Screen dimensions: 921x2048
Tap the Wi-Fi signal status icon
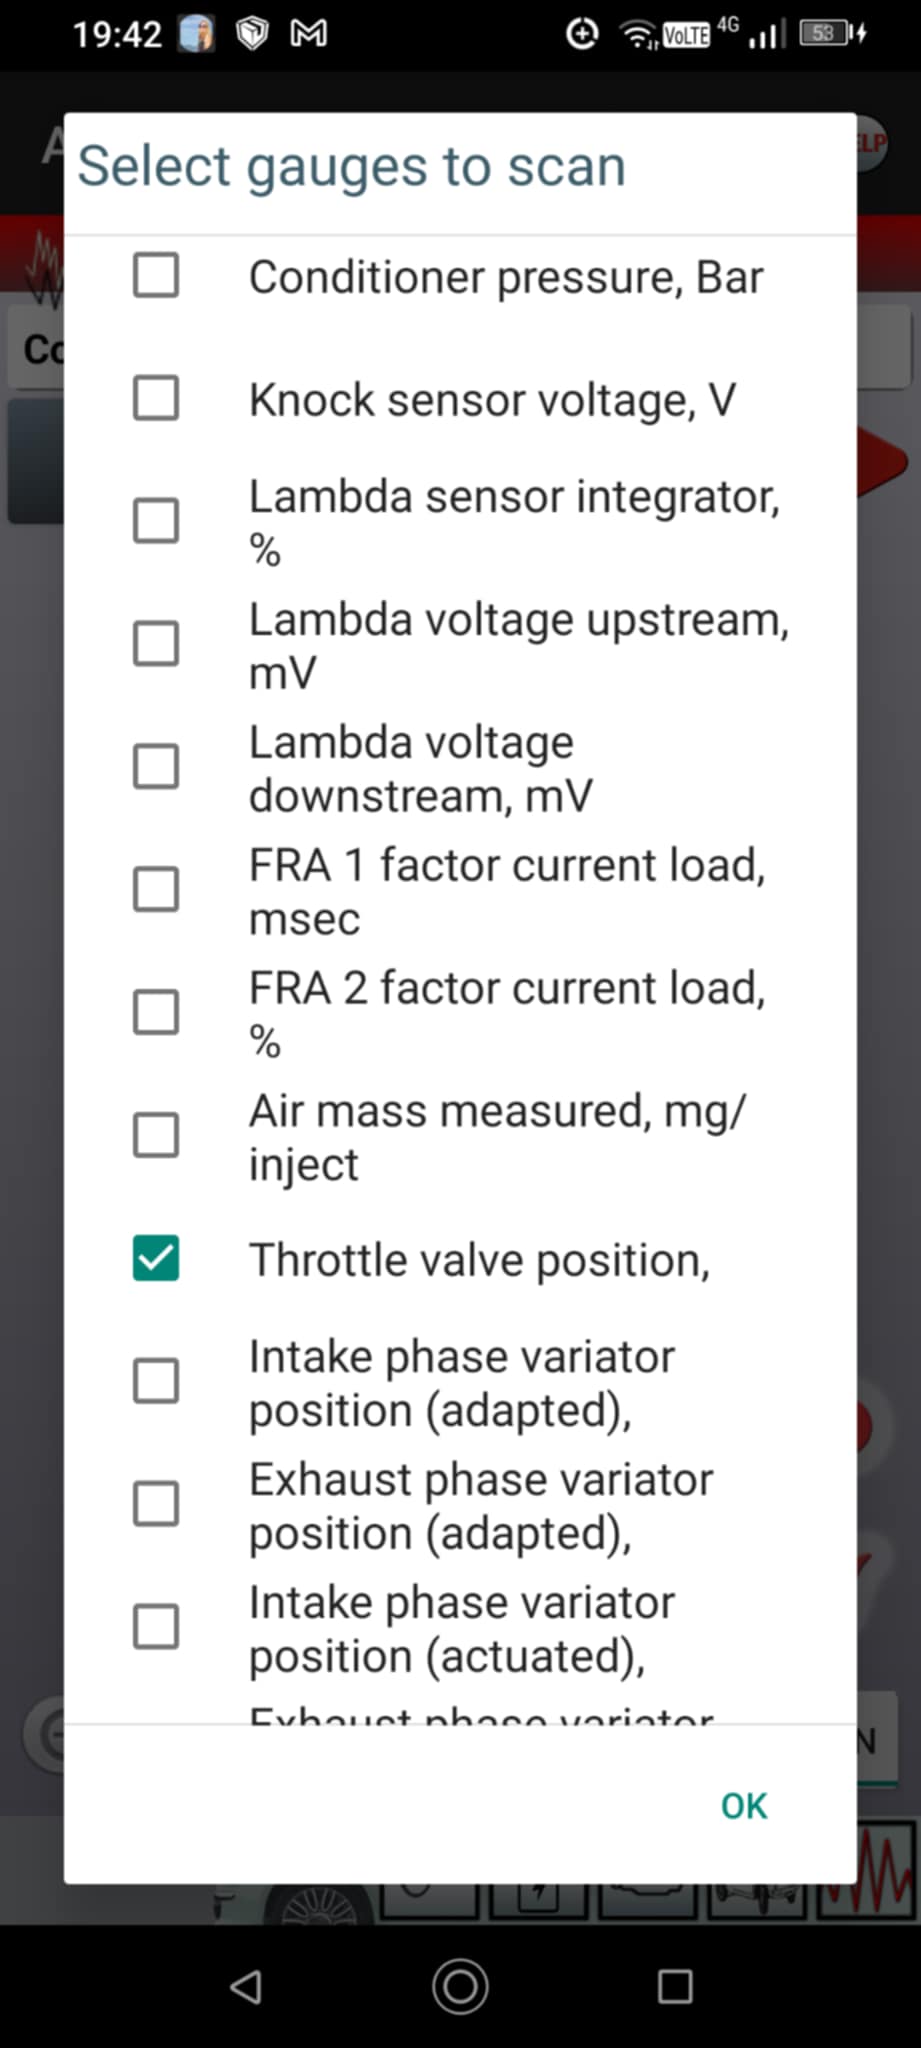[637, 36]
